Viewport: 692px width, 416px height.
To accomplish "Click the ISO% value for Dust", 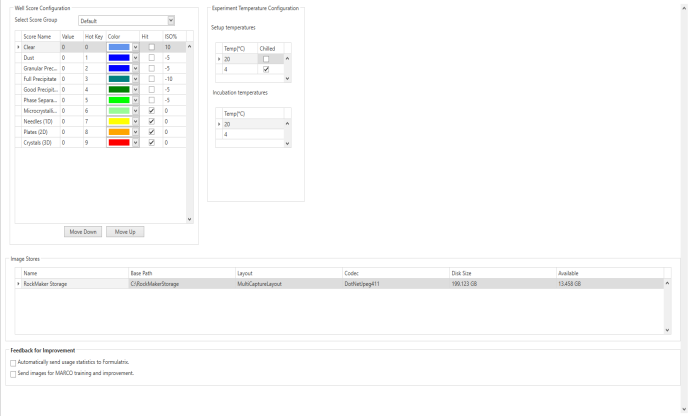I will click(172, 57).
